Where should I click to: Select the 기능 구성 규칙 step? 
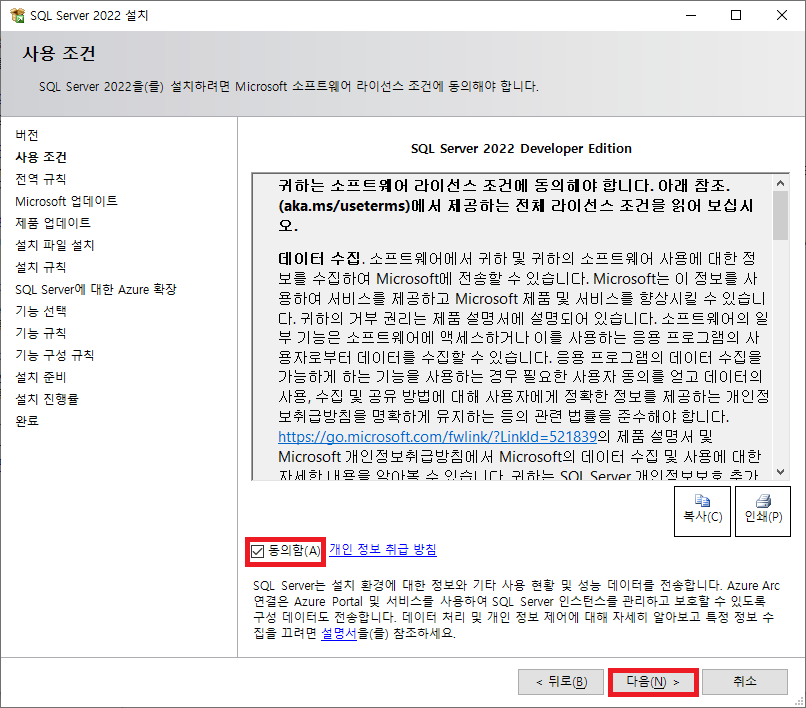click(54, 355)
